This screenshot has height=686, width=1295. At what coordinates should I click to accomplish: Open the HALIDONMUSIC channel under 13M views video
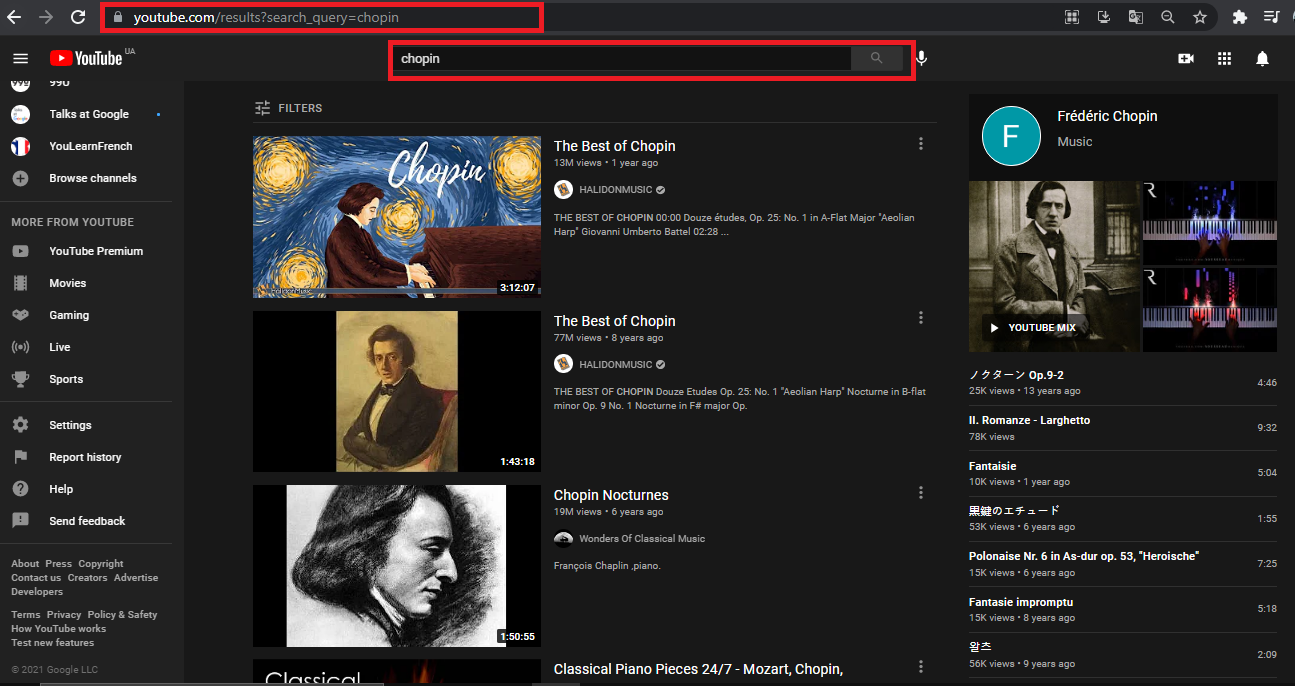tap(616, 189)
